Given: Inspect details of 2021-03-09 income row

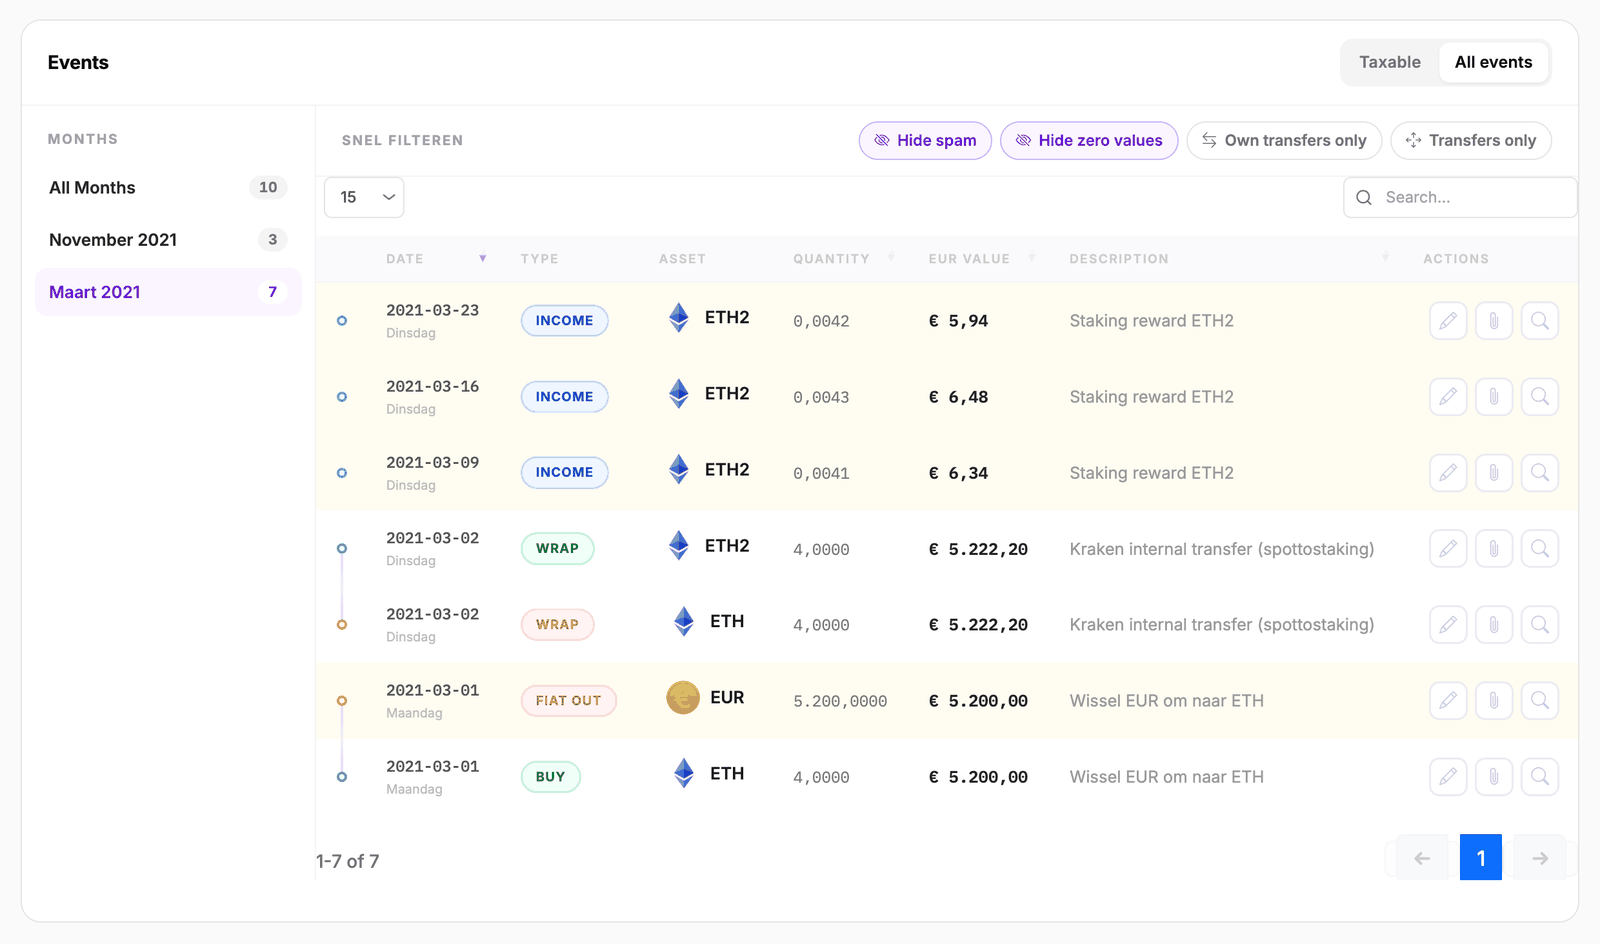Looking at the screenshot, I should click(1540, 473).
